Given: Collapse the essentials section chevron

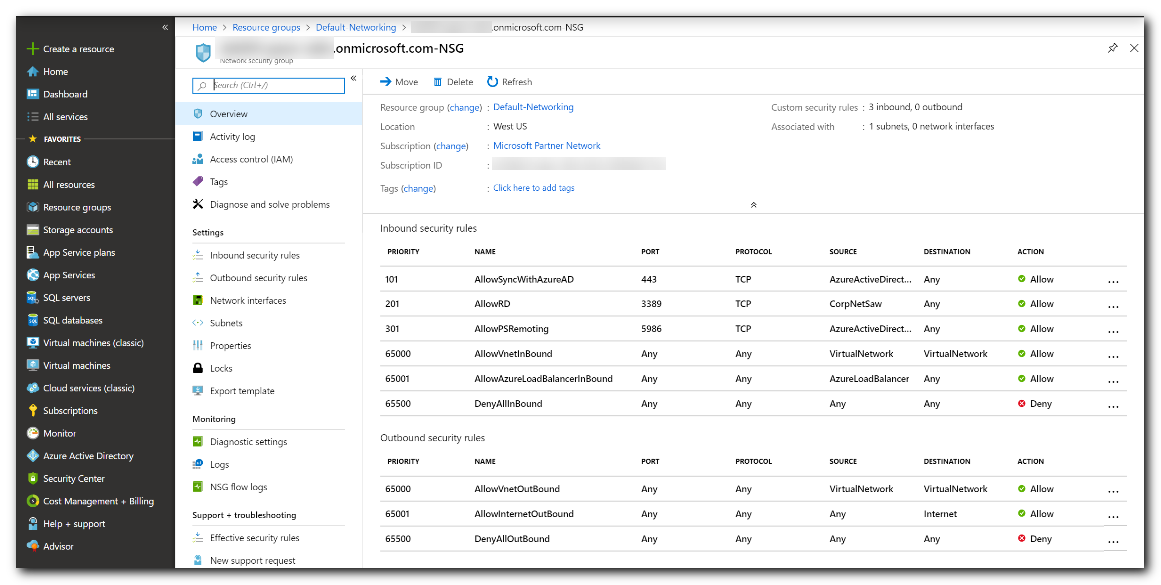Looking at the screenshot, I should [x=754, y=204].
